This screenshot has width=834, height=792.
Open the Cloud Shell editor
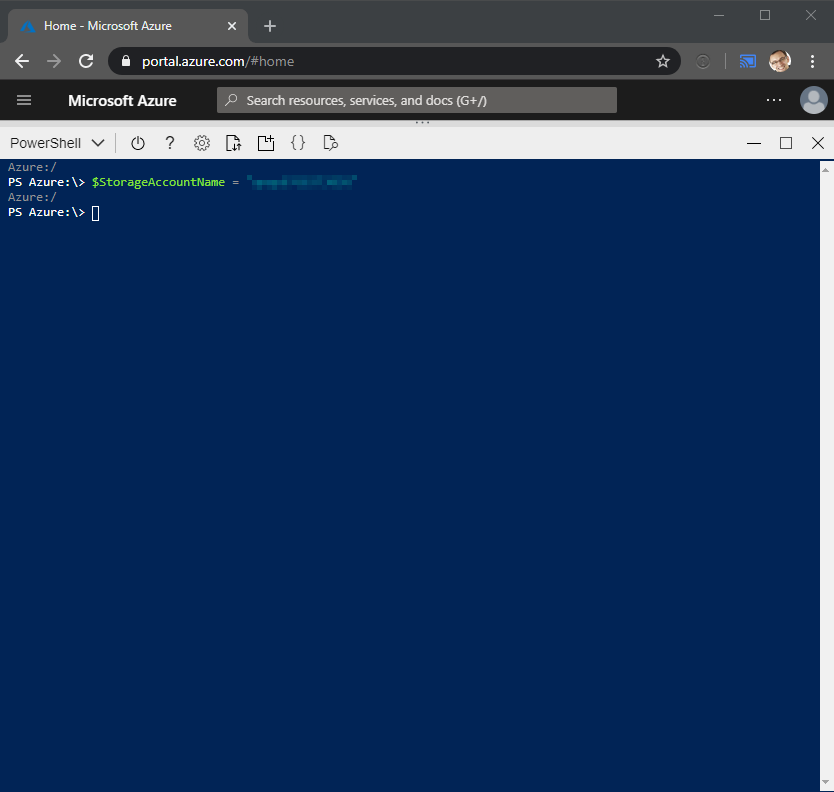(297, 142)
